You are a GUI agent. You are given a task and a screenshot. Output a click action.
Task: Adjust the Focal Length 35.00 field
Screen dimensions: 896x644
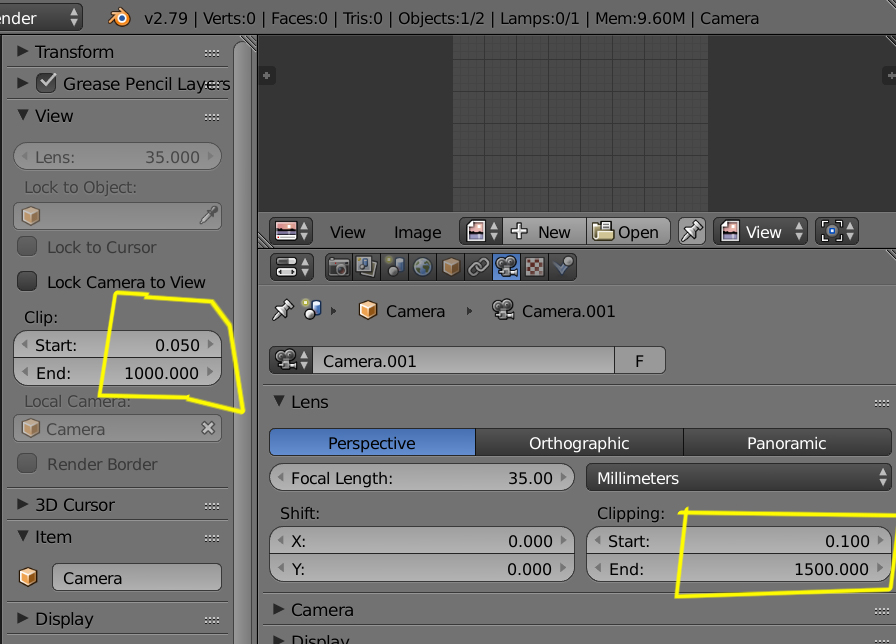(422, 477)
